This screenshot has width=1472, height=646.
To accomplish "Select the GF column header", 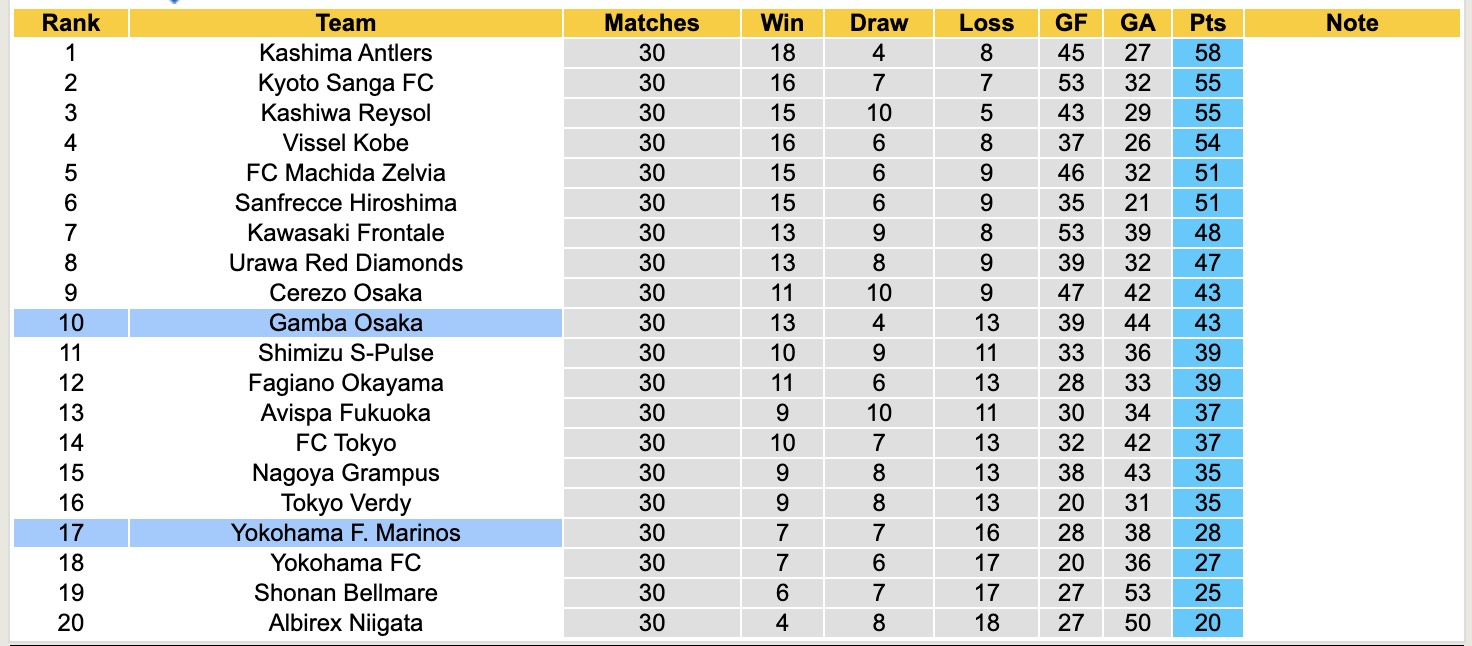I will tap(1071, 23).
